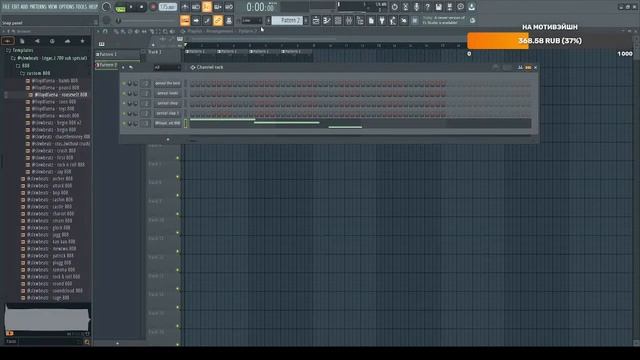Viewport: 640px width, 360px height.
Task: Click the tempo value field
Action: (168, 7)
